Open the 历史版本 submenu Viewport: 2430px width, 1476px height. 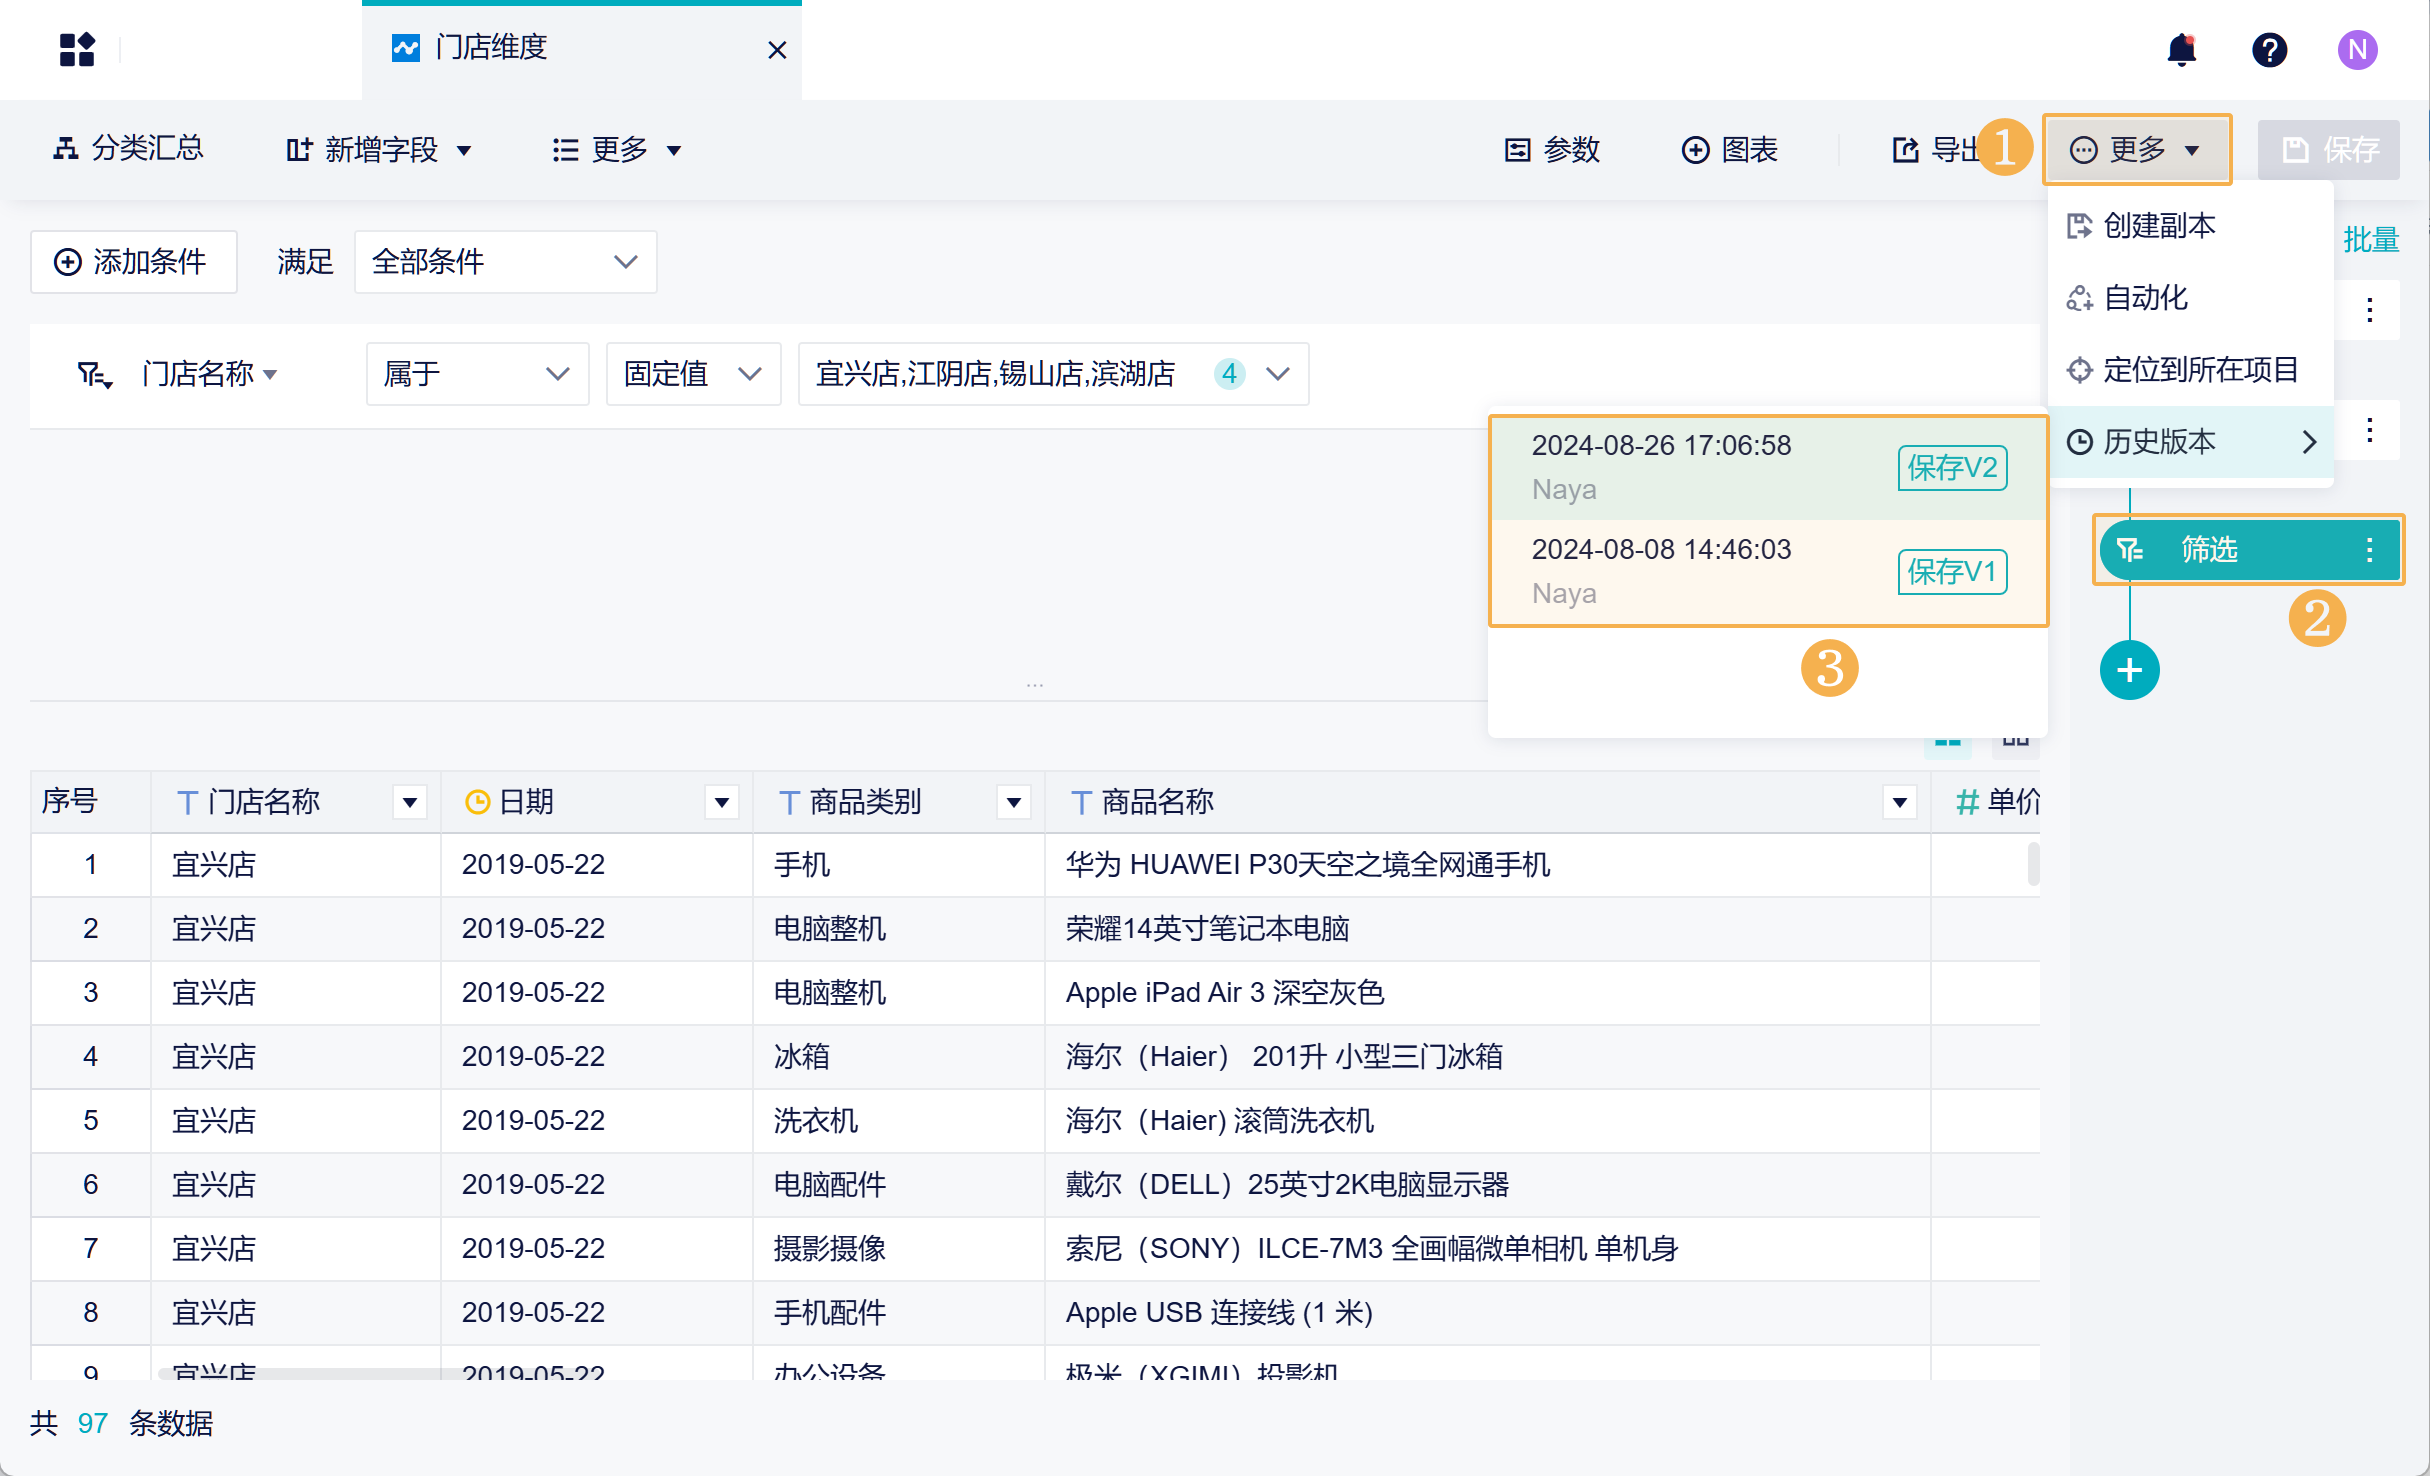click(2190, 442)
